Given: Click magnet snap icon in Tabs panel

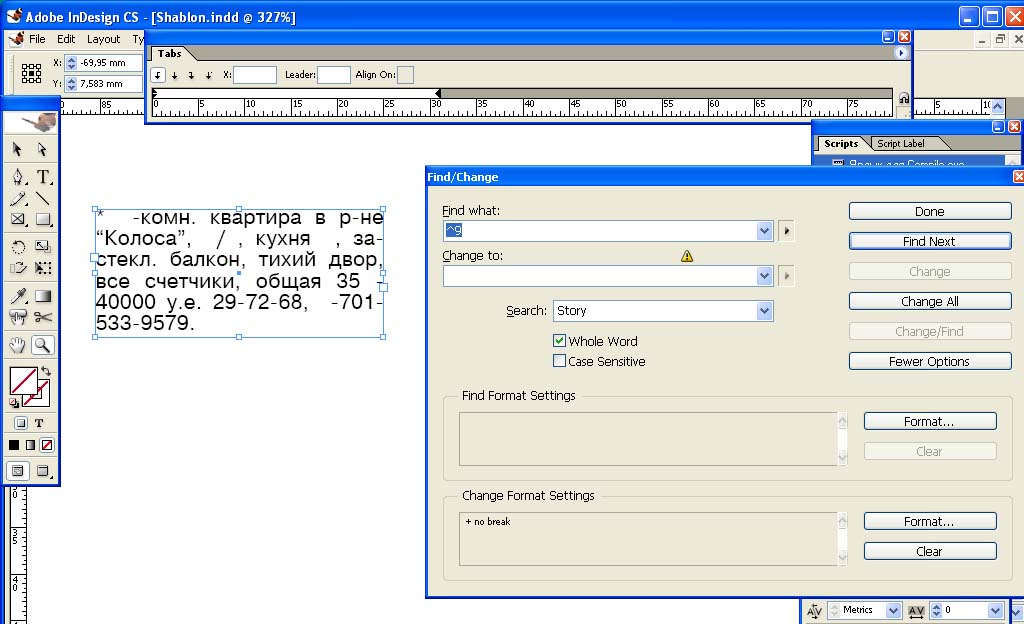Looking at the screenshot, I should [x=904, y=98].
